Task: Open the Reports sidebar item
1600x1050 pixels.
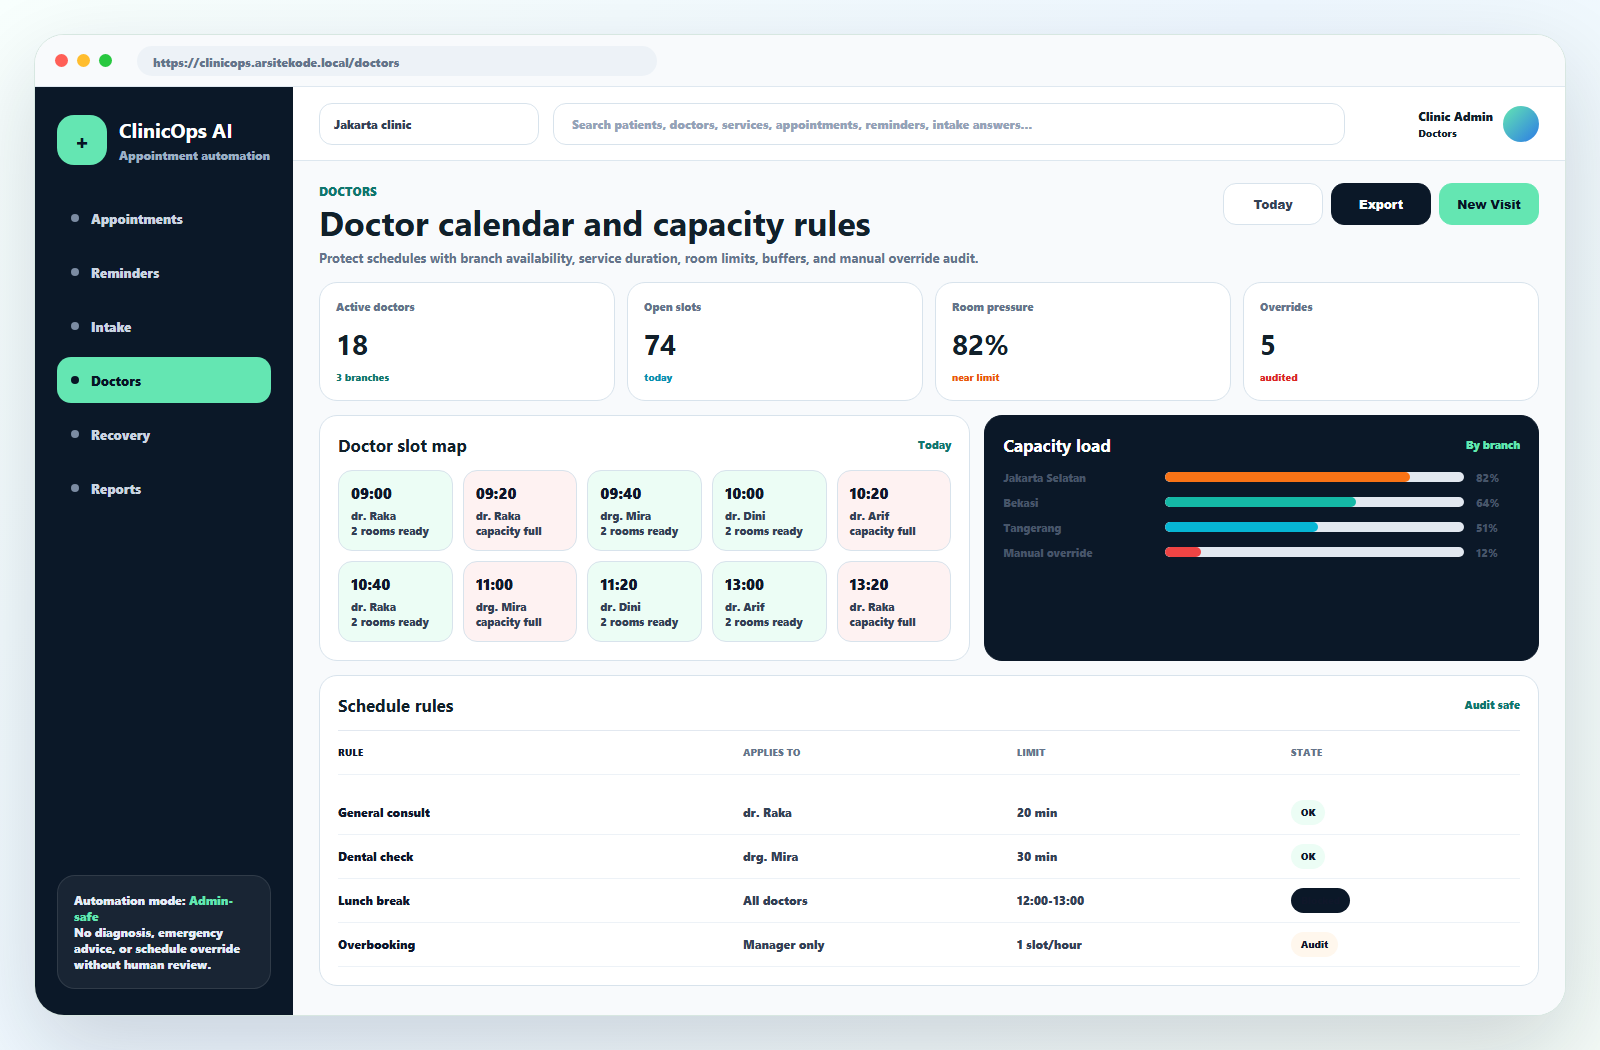Action: click(164, 489)
